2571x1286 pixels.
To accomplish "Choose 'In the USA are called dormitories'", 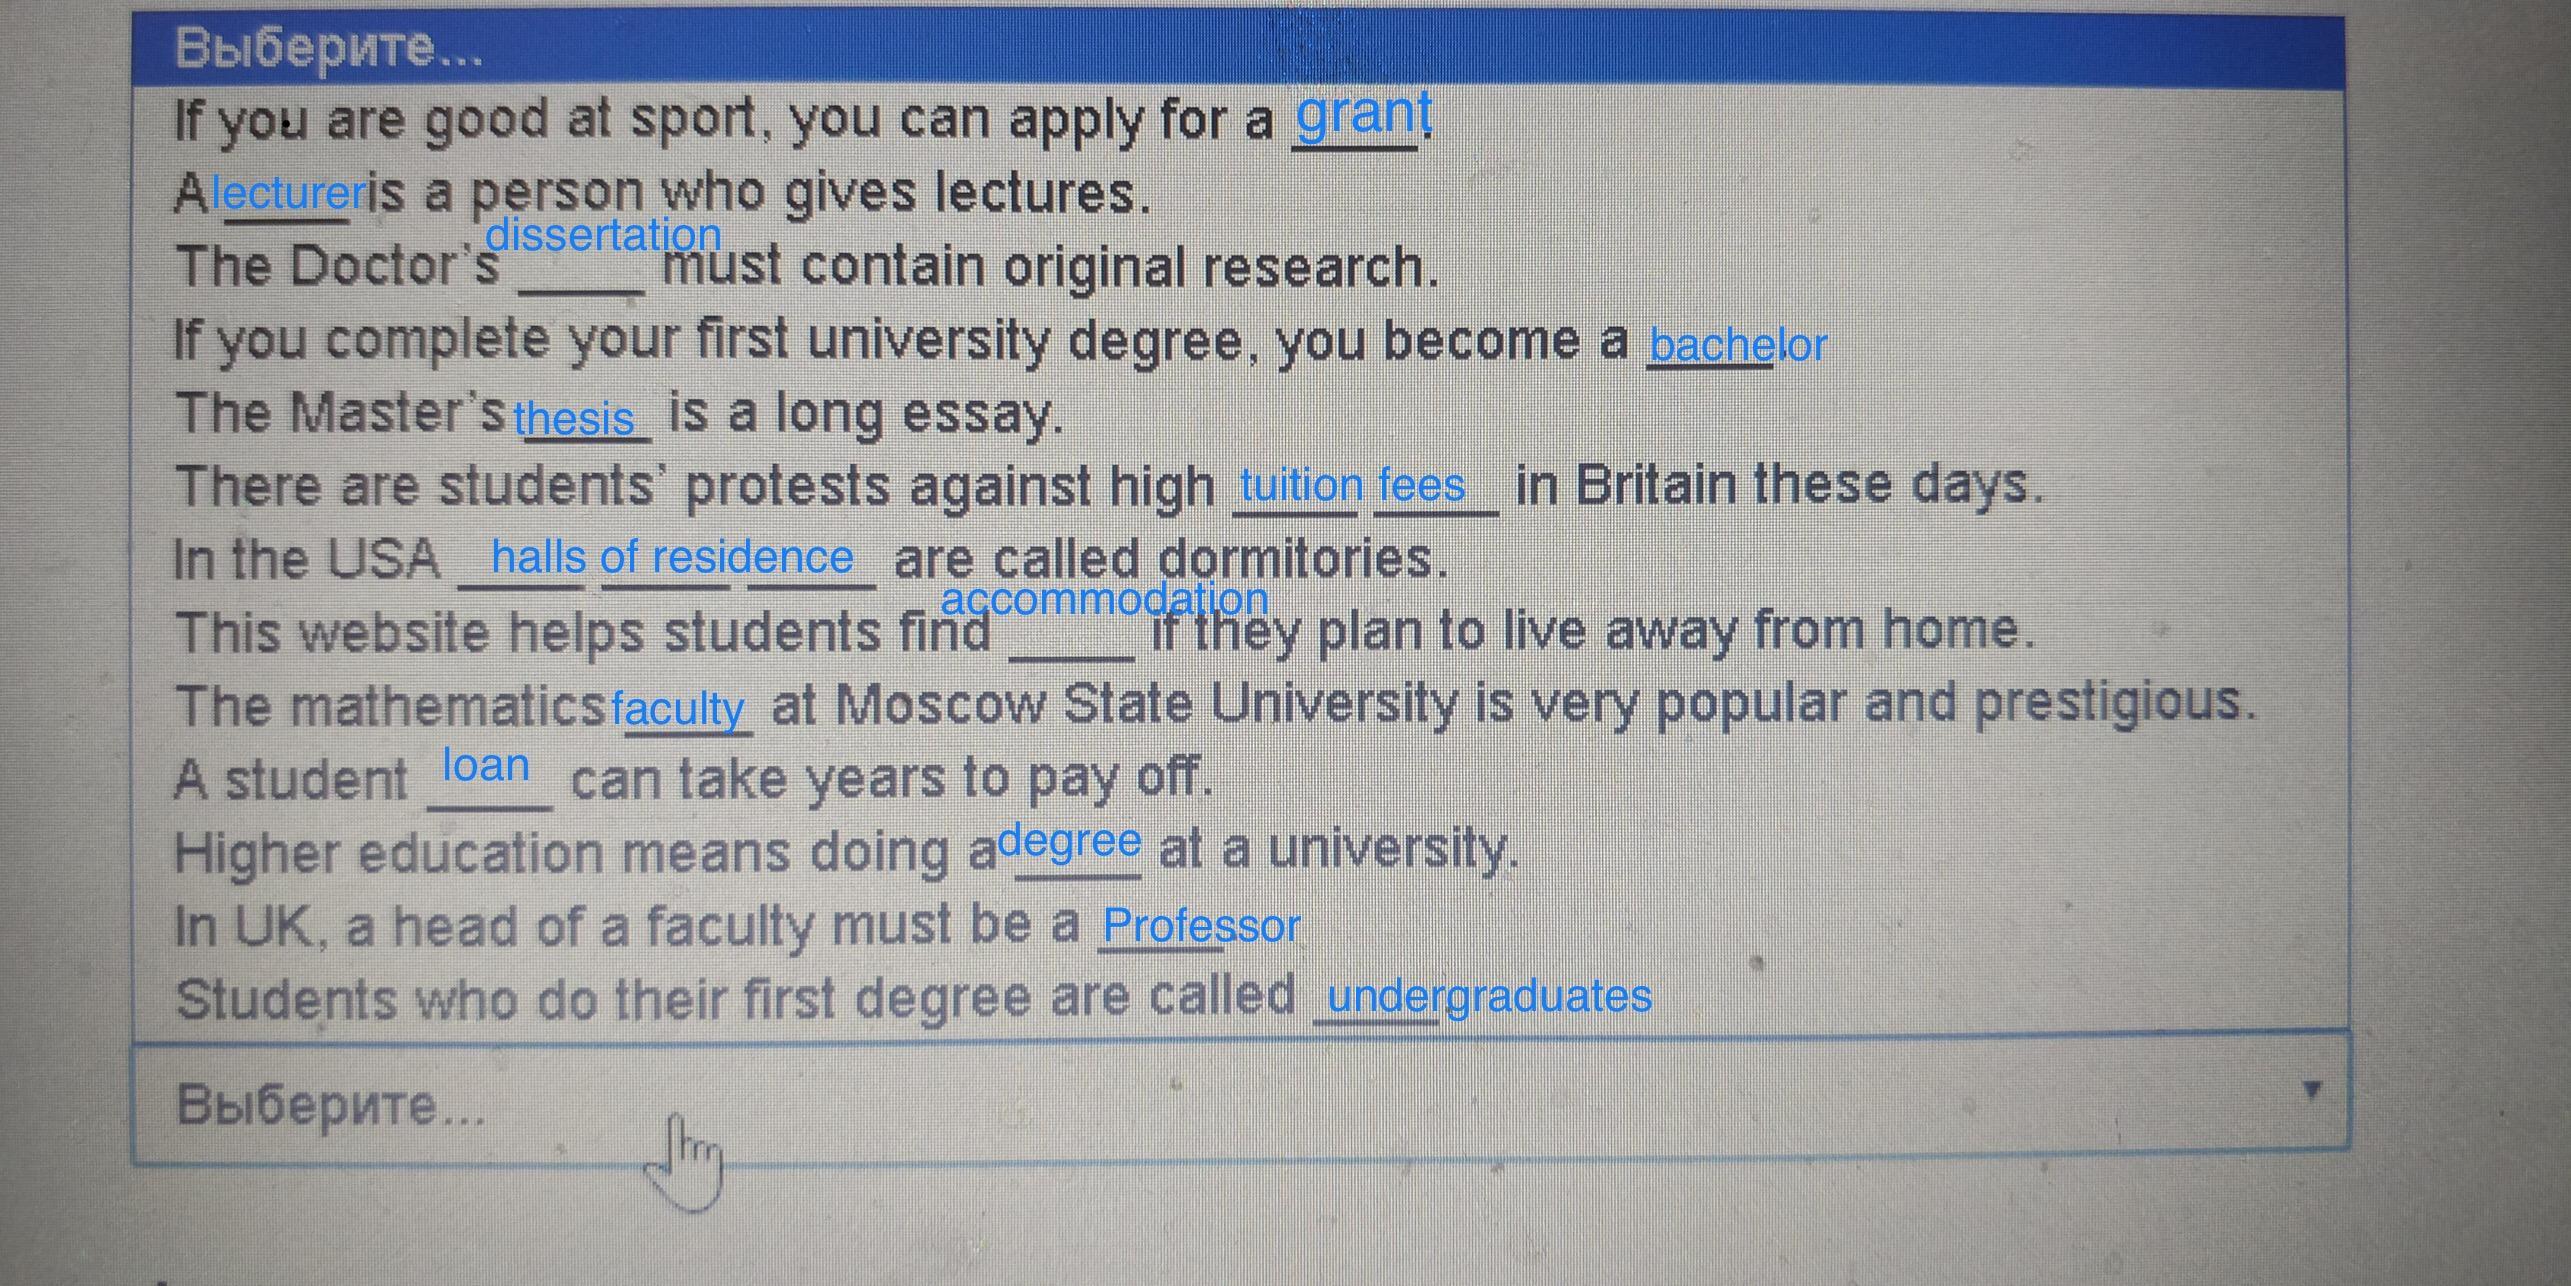I will [1239, 559].
